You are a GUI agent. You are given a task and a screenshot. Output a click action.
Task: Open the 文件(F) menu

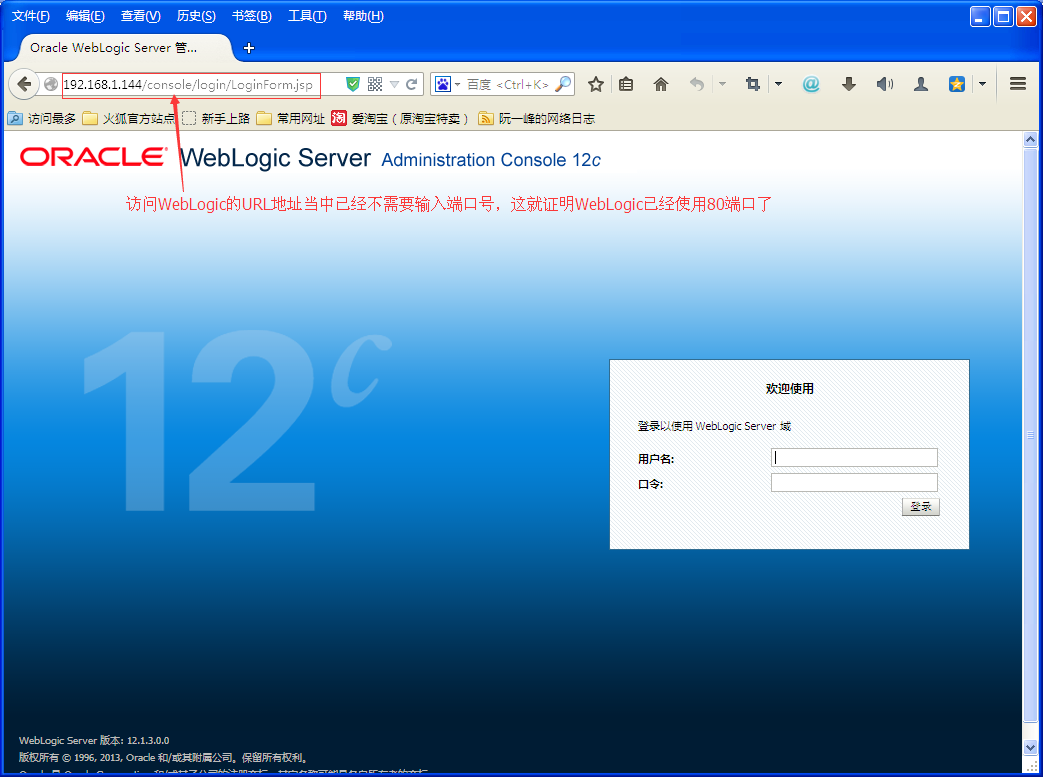31,16
